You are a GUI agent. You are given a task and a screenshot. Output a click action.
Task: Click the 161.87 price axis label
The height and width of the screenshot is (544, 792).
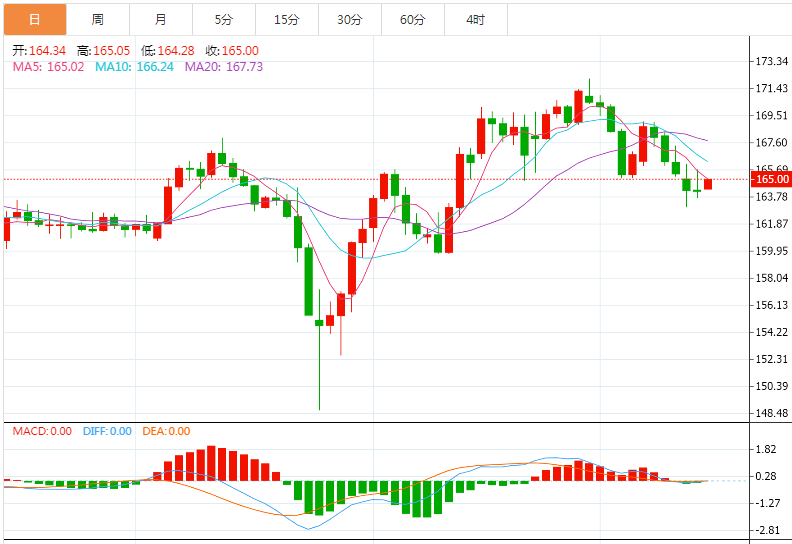[x=771, y=224]
